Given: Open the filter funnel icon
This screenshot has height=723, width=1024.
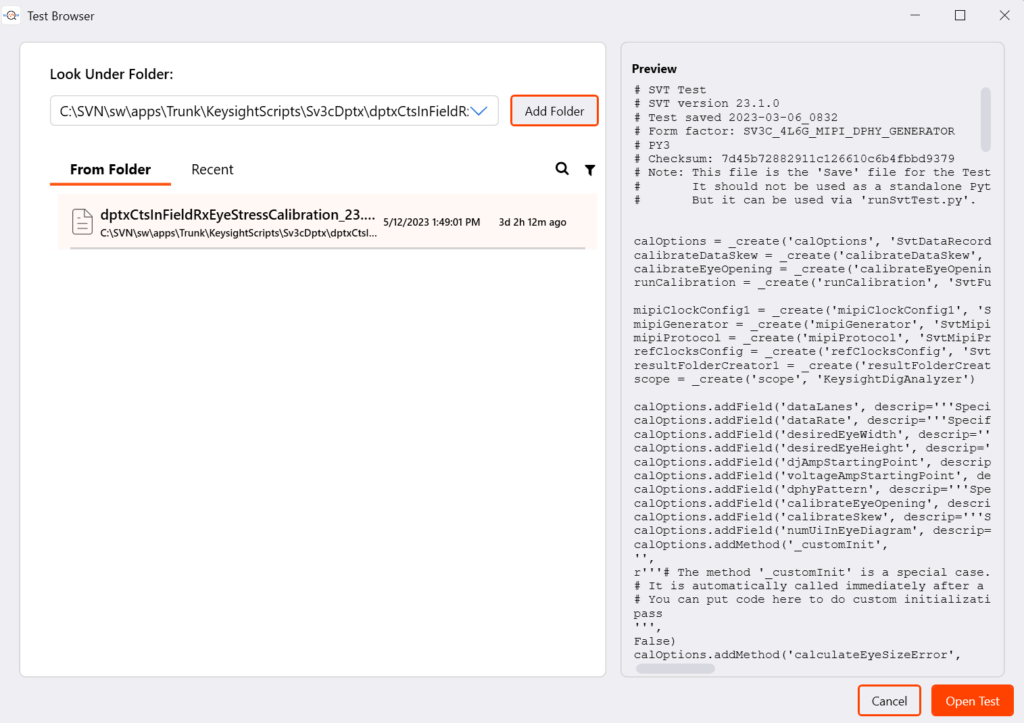Looking at the screenshot, I should click(x=590, y=170).
